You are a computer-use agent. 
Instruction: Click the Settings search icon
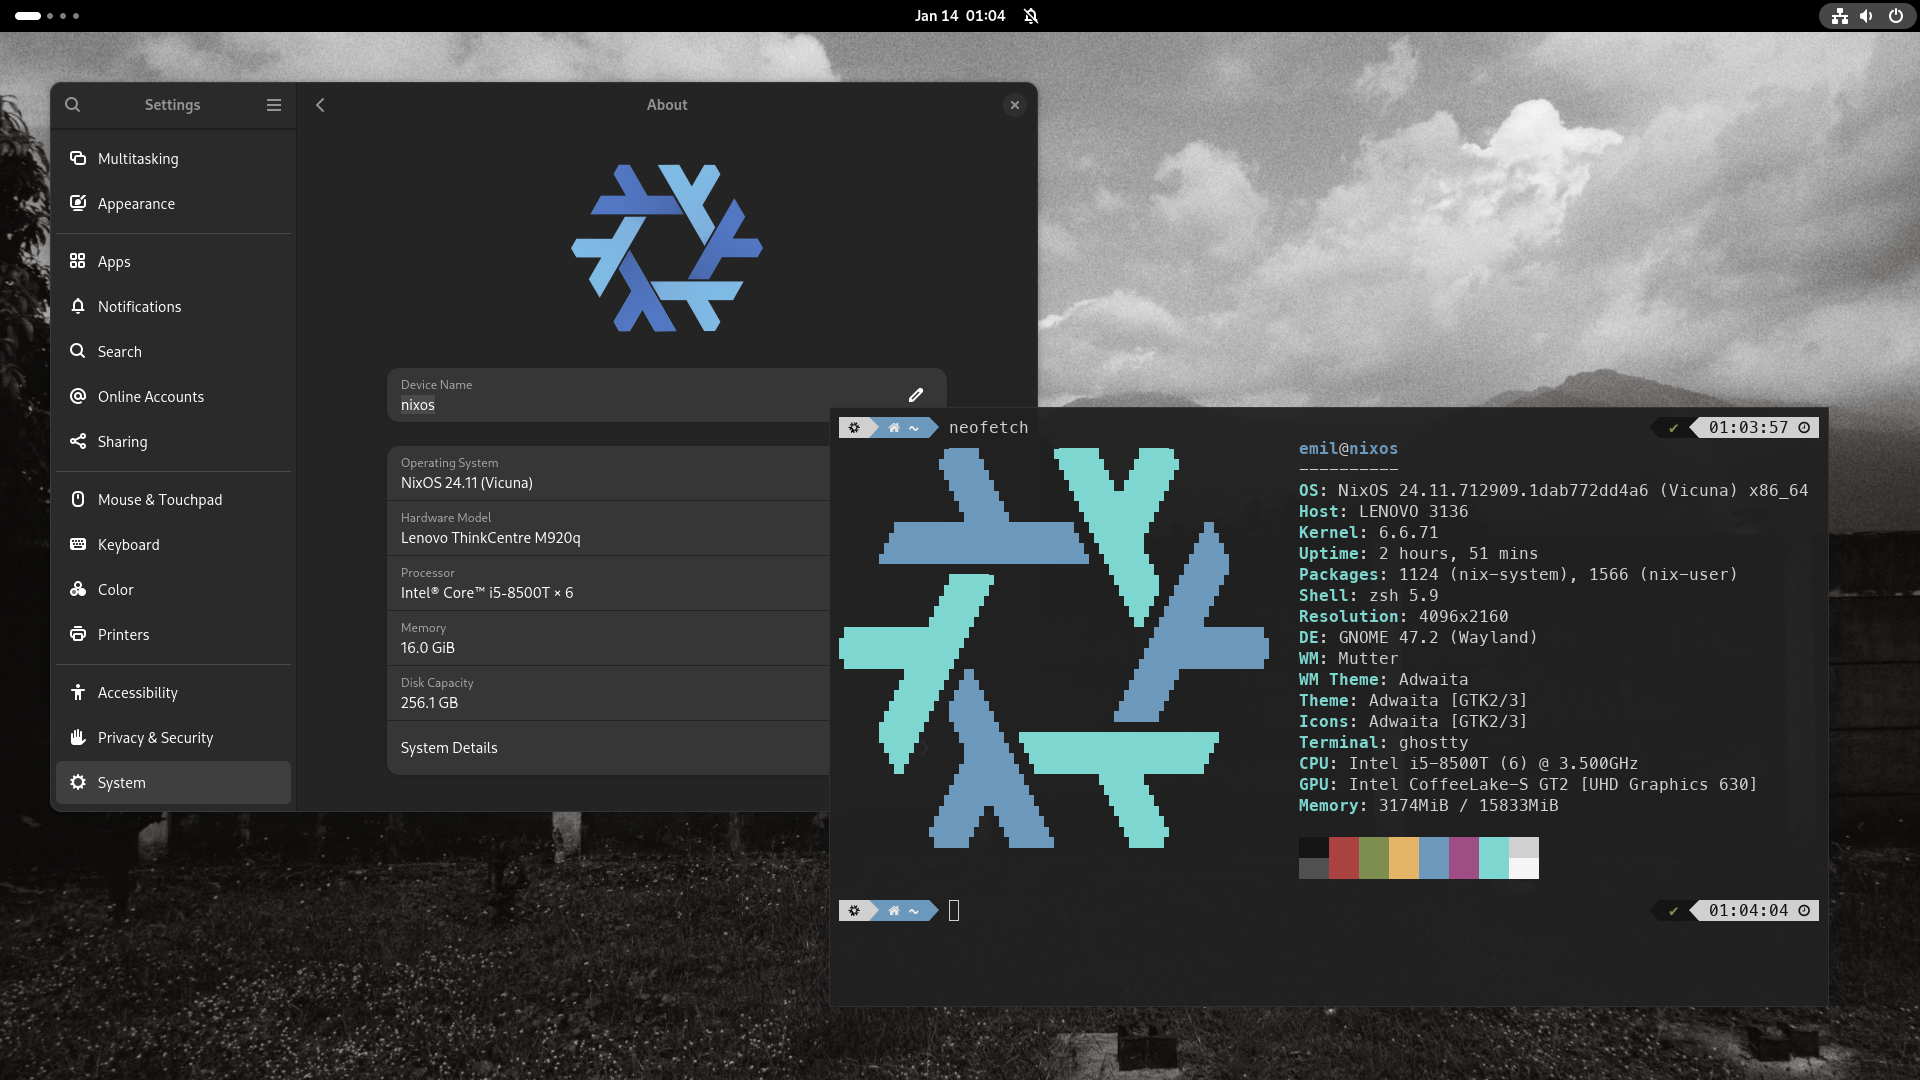click(73, 103)
